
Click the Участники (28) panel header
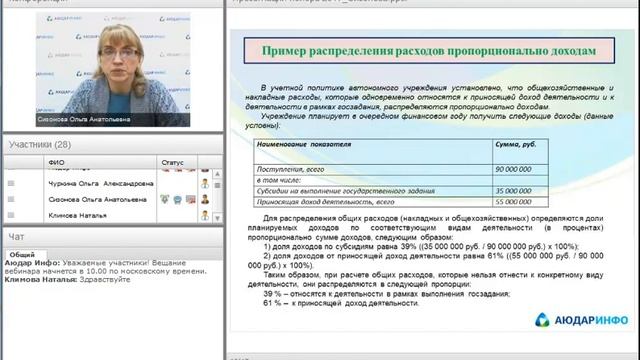113,144
